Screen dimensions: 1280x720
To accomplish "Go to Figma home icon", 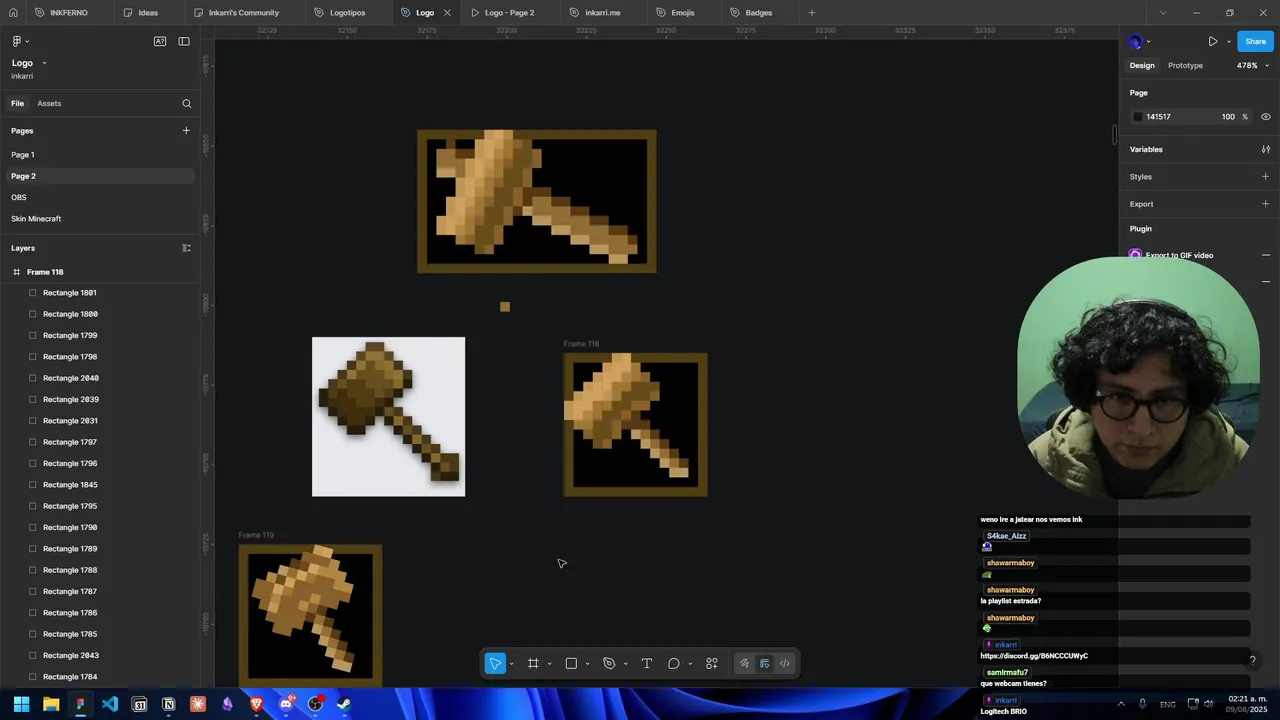I will coord(13,13).
